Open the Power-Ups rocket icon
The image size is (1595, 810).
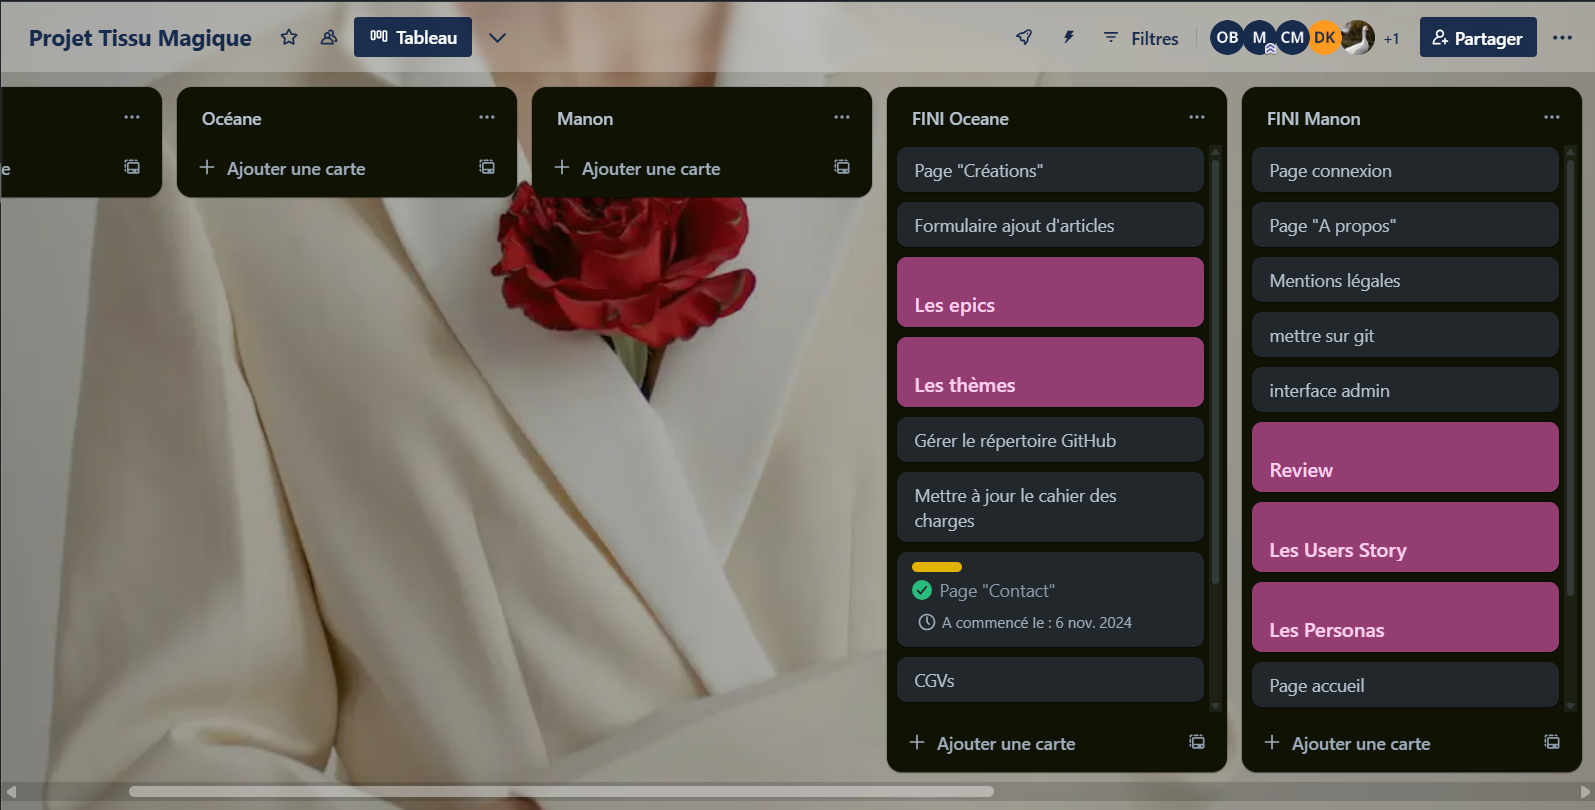1024,38
